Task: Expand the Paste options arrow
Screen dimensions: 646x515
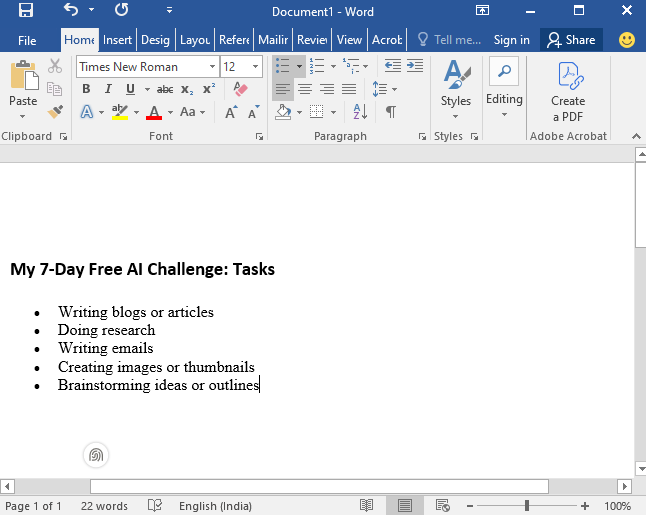Action: pyautogui.click(x=23, y=117)
